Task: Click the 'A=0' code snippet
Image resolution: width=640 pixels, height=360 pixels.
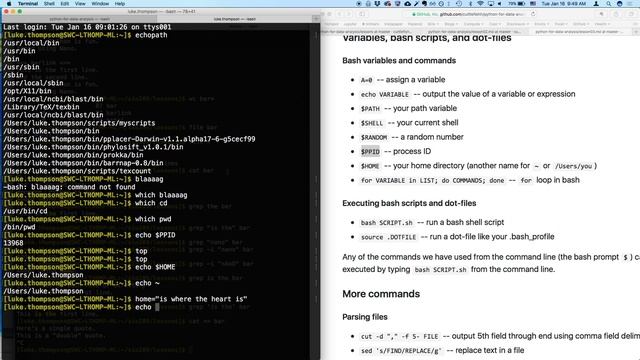Action: coord(366,80)
